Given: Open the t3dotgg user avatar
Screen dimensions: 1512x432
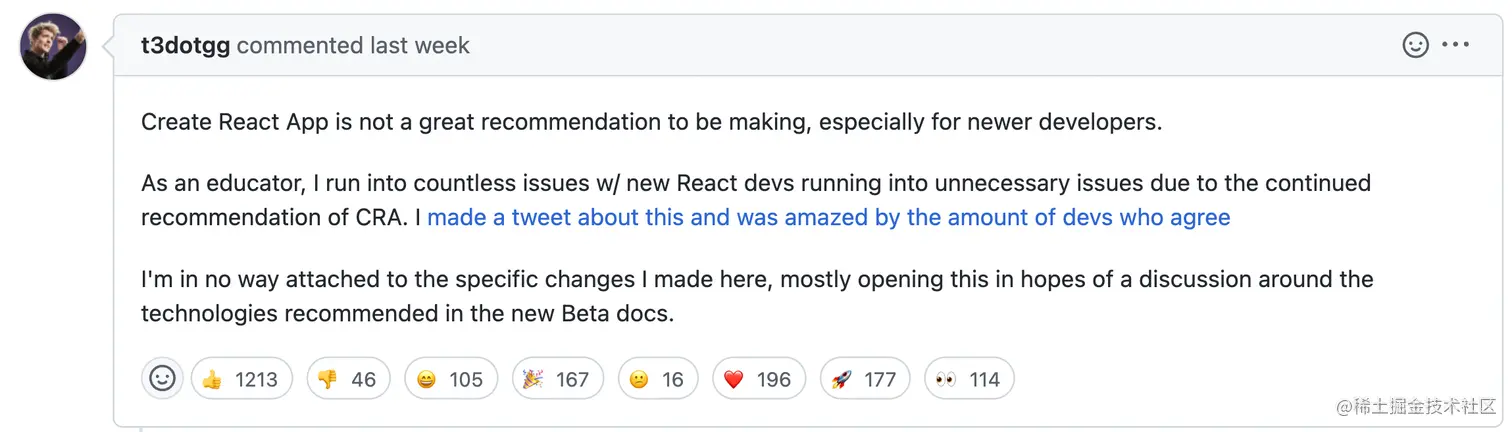Looking at the screenshot, I should pos(54,47).
